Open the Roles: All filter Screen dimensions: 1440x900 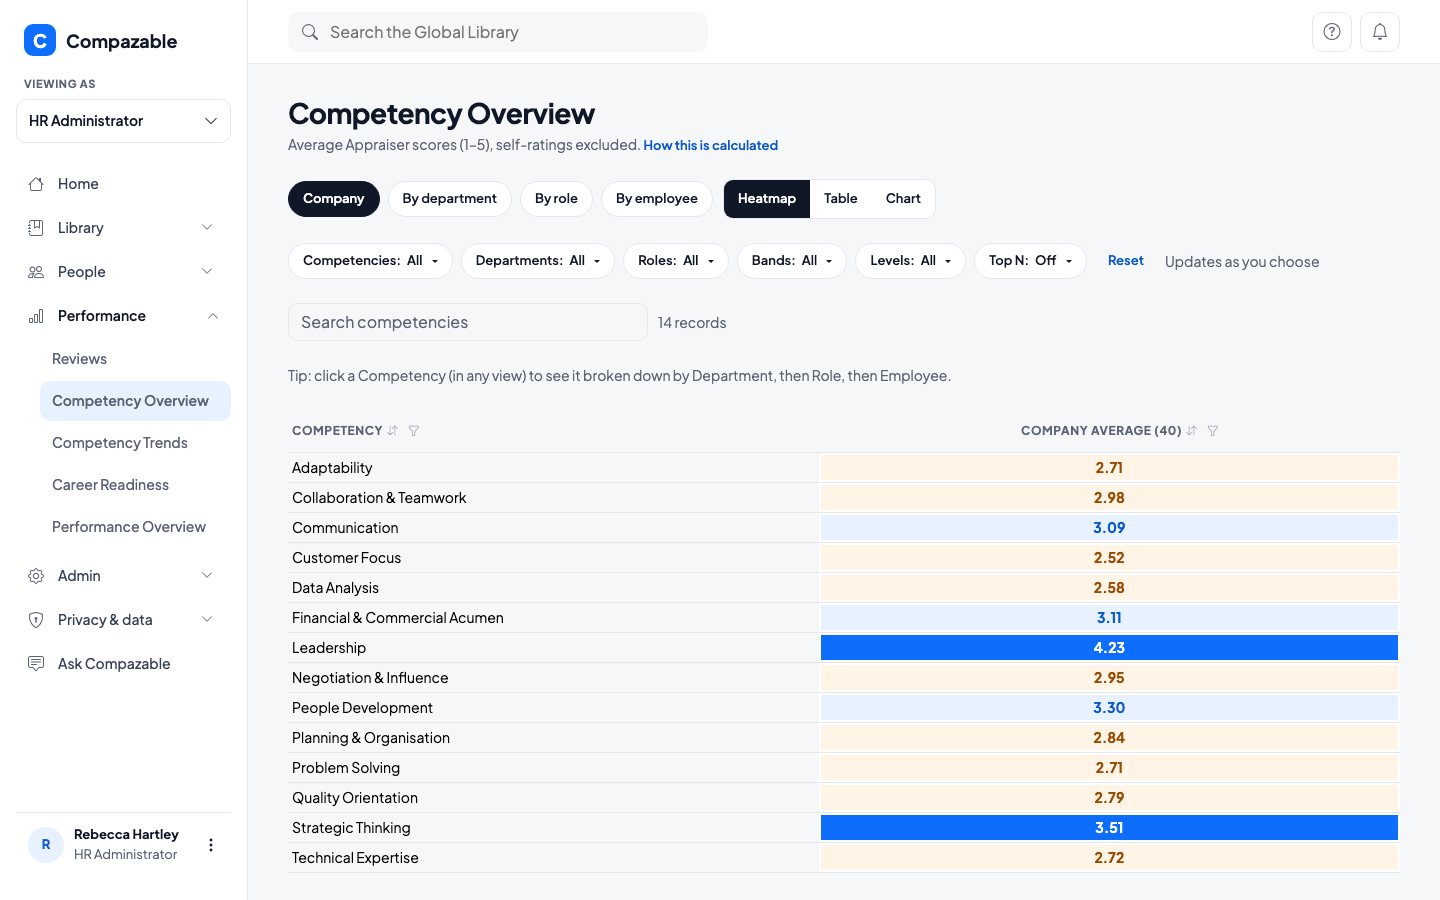[x=676, y=261]
